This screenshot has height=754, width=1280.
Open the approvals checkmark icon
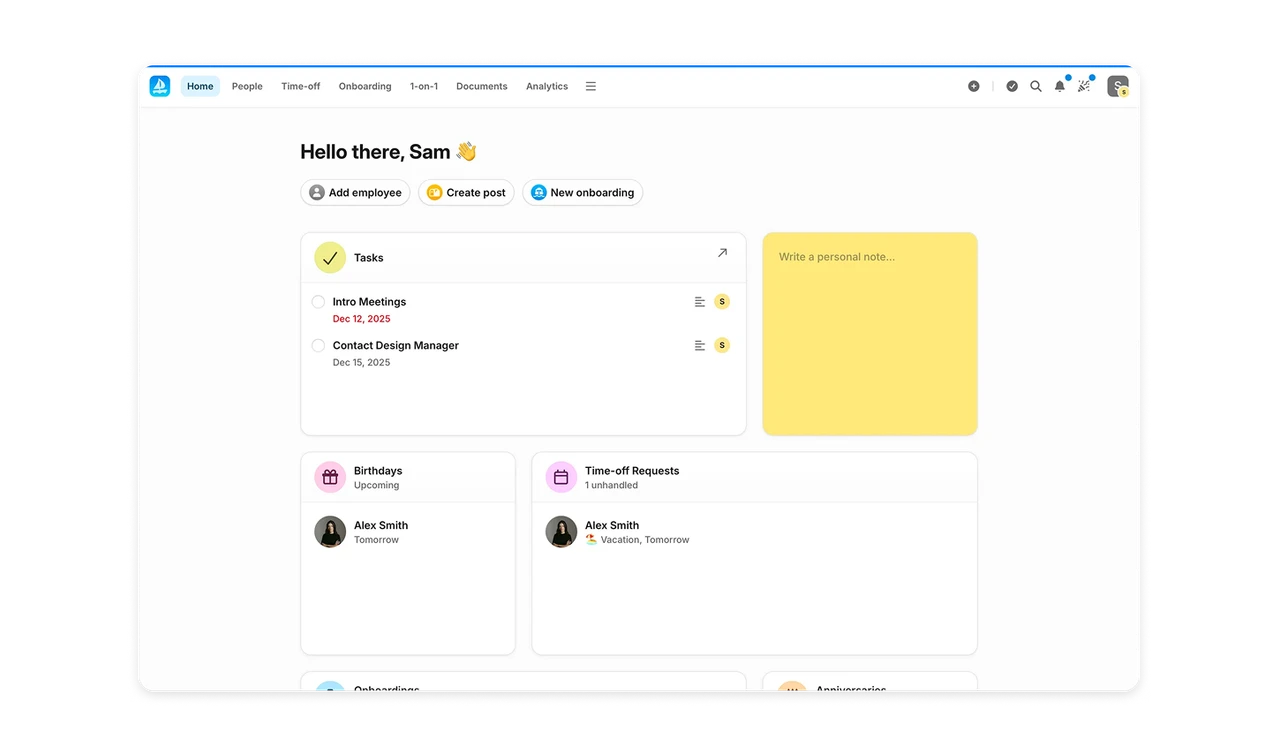tap(1012, 86)
